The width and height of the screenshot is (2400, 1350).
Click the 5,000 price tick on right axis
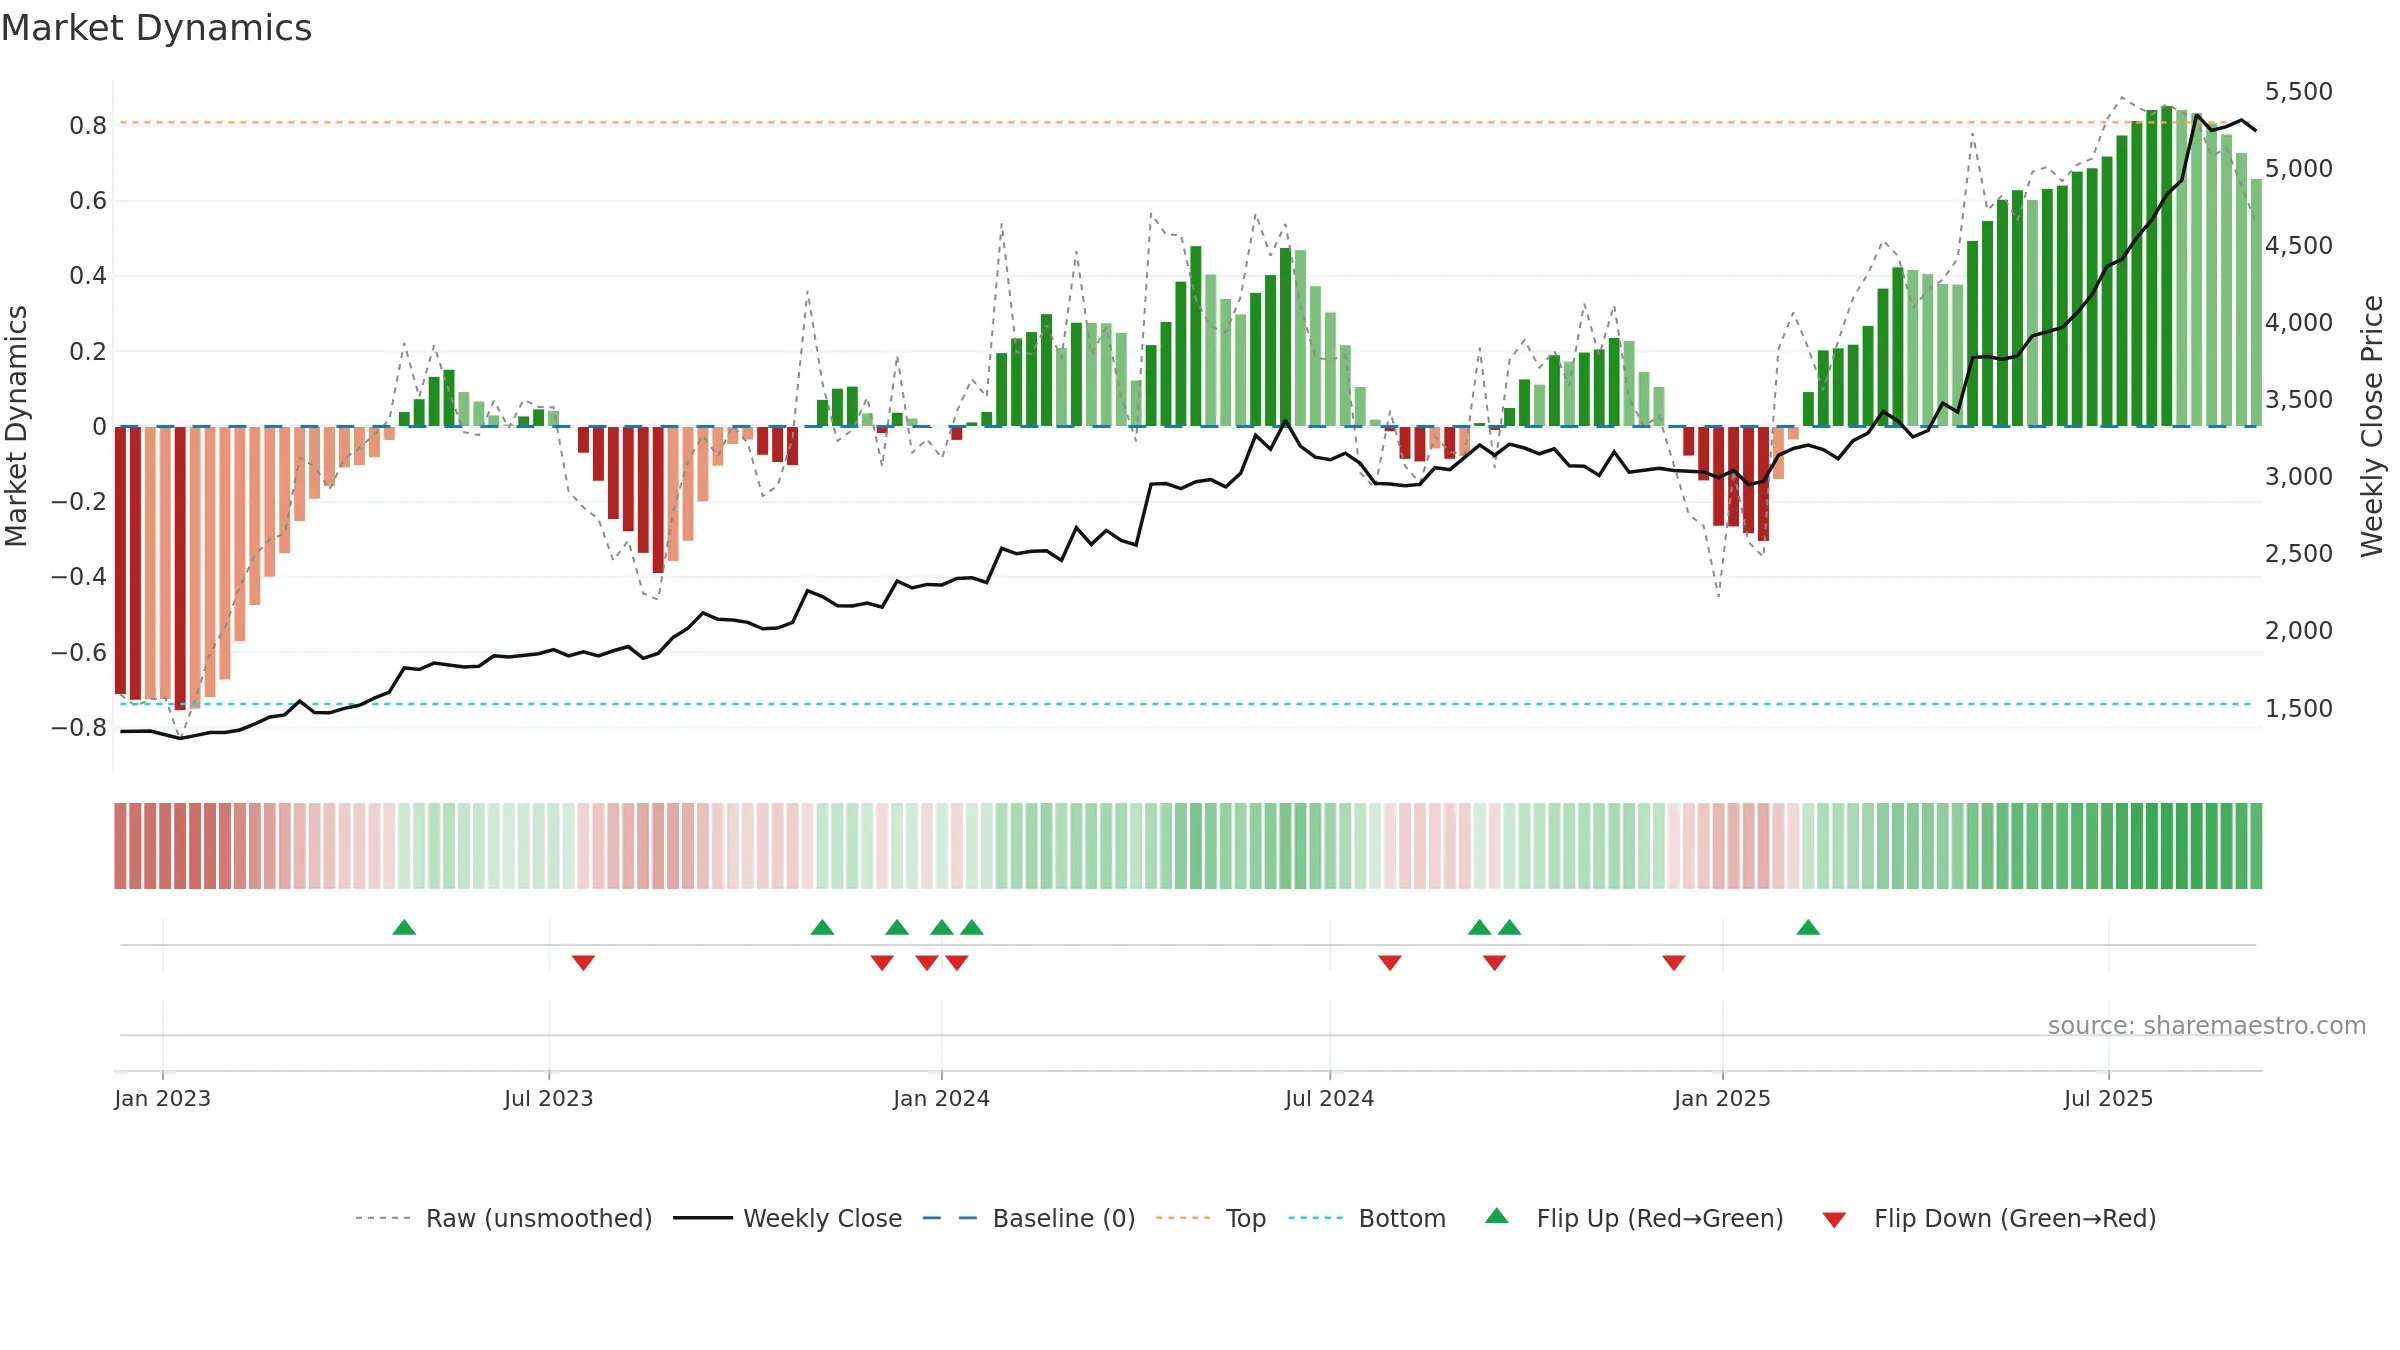click(x=2299, y=168)
